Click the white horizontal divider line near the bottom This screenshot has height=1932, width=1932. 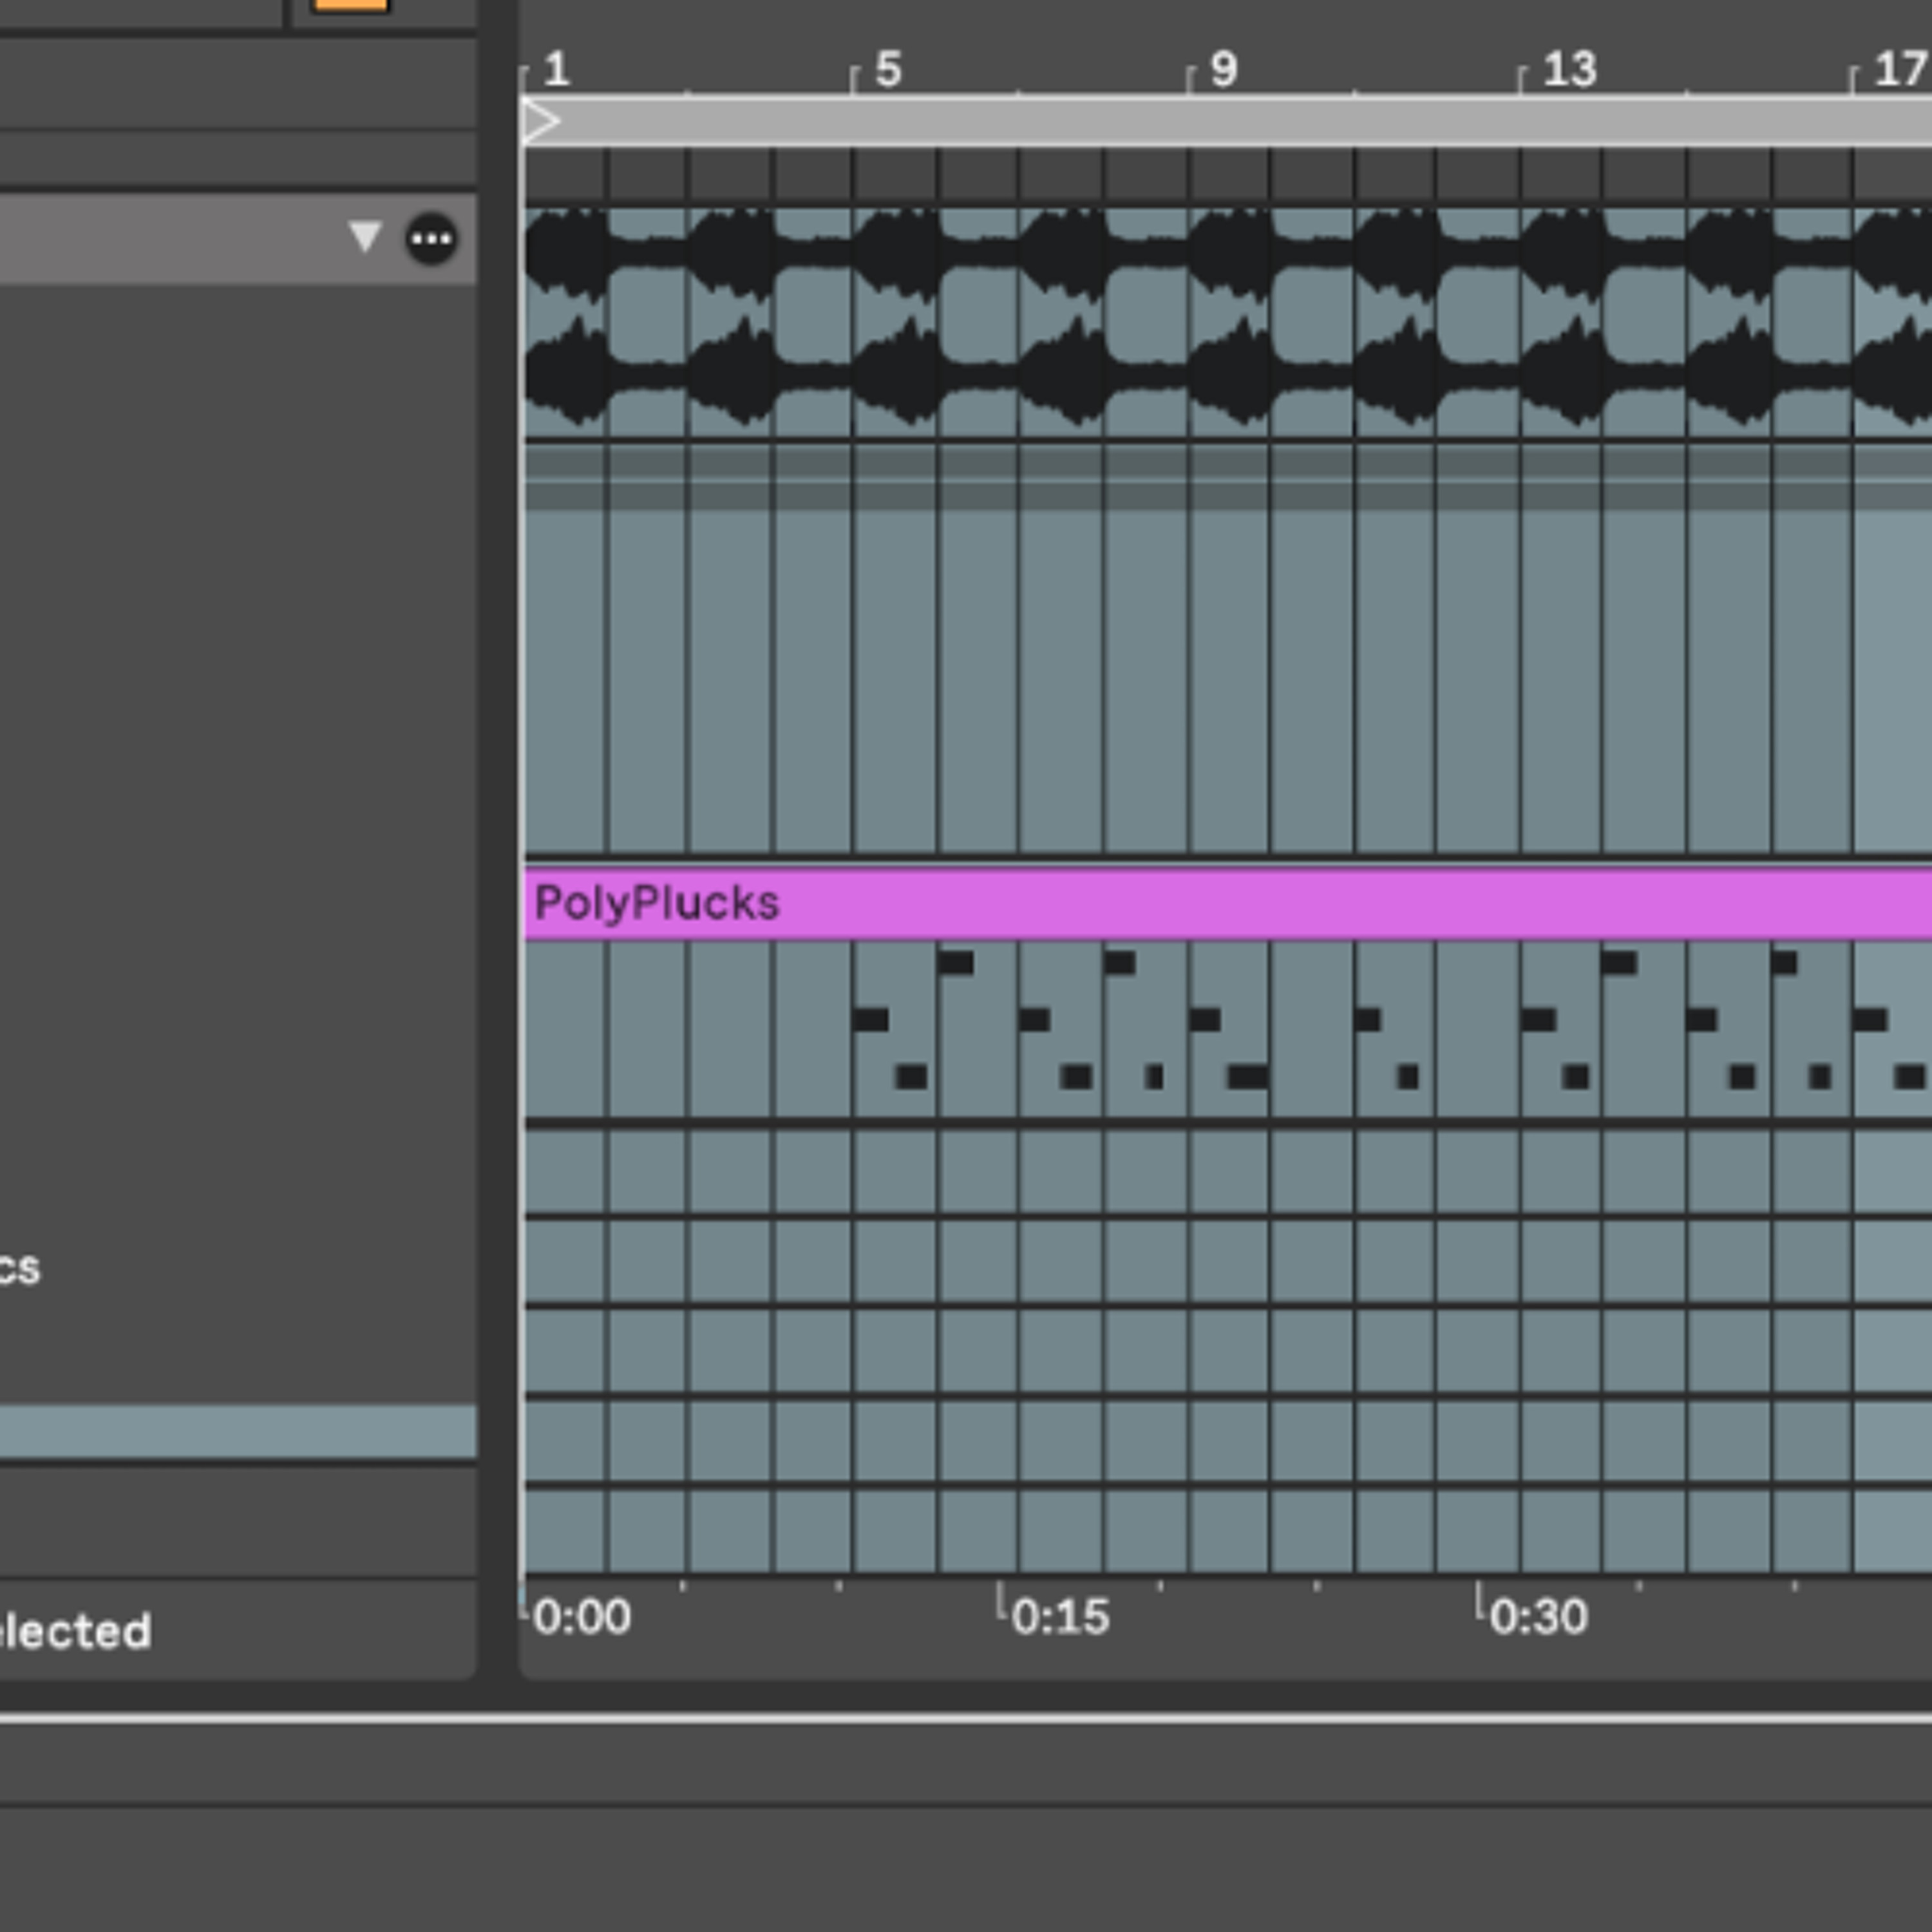(966, 1719)
